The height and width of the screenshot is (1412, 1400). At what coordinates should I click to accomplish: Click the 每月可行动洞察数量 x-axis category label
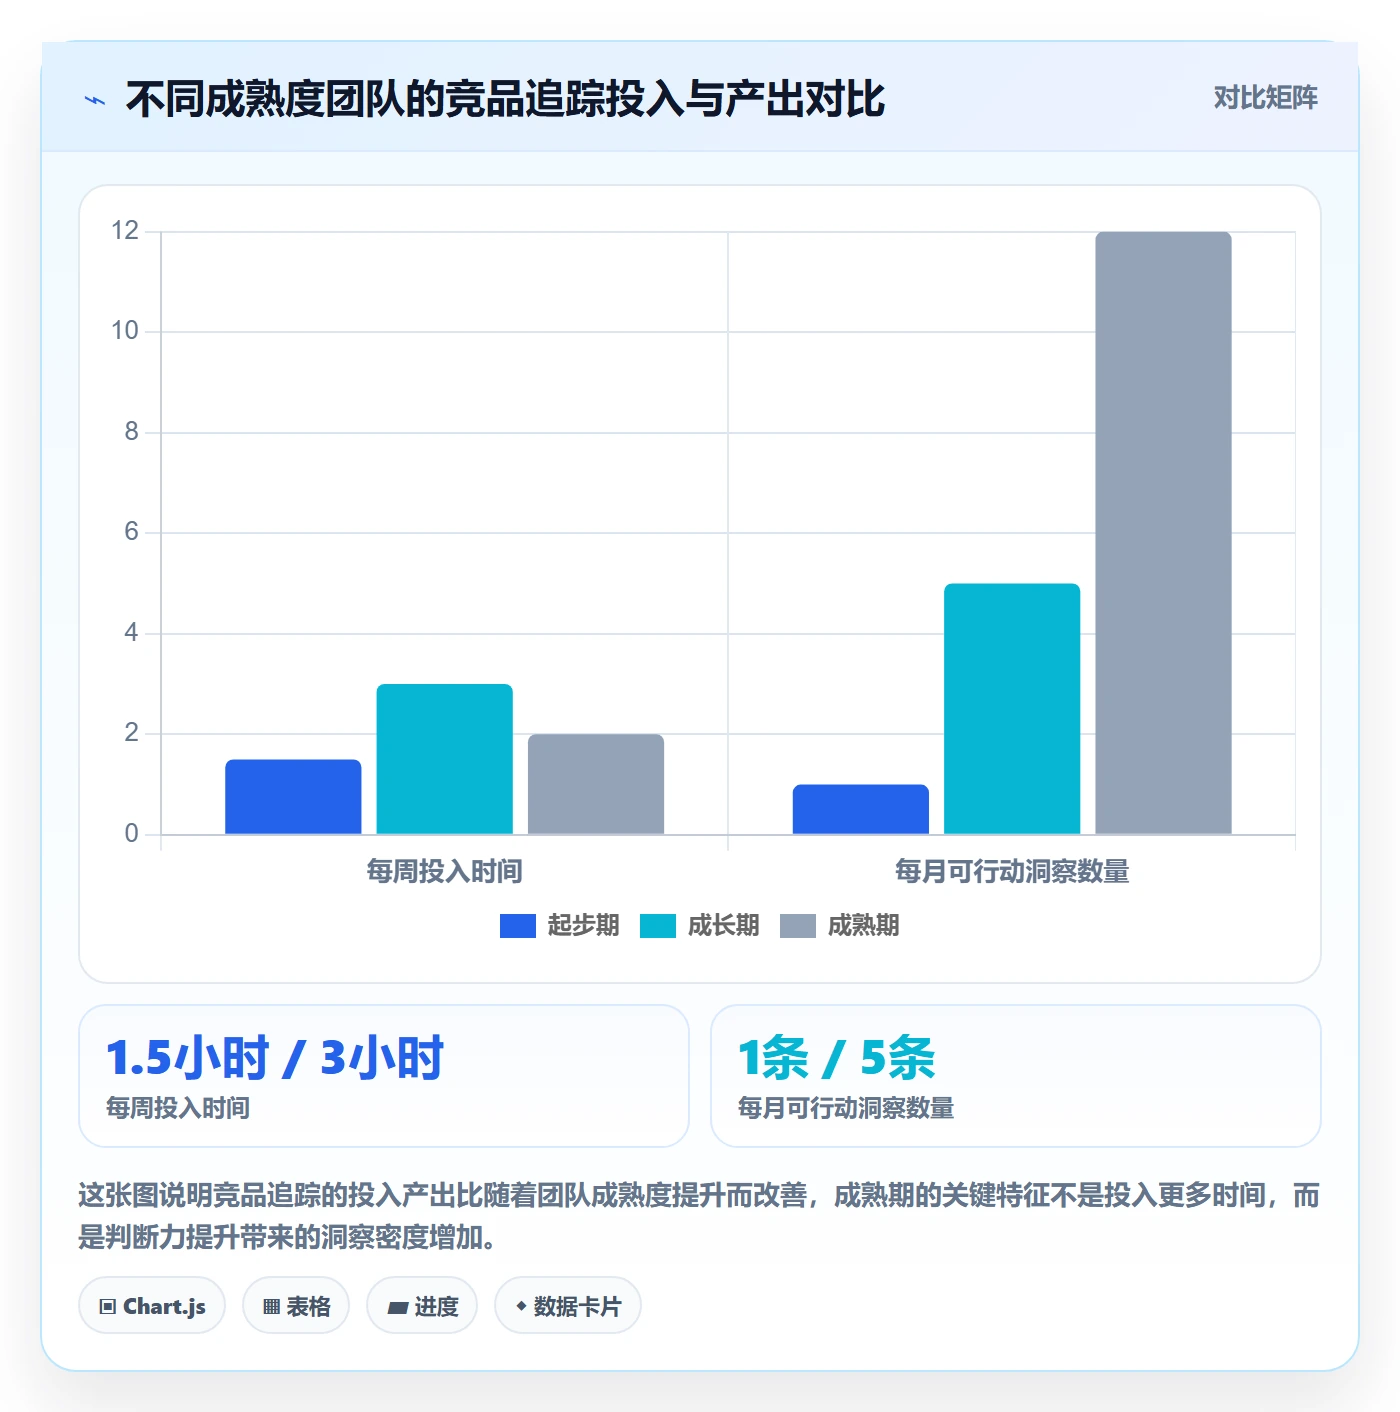tap(1012, 872)
